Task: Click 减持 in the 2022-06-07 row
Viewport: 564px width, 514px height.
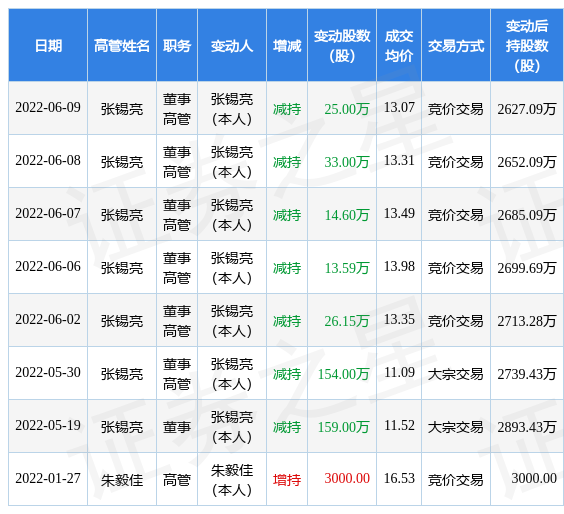Action: click(287, 215)
